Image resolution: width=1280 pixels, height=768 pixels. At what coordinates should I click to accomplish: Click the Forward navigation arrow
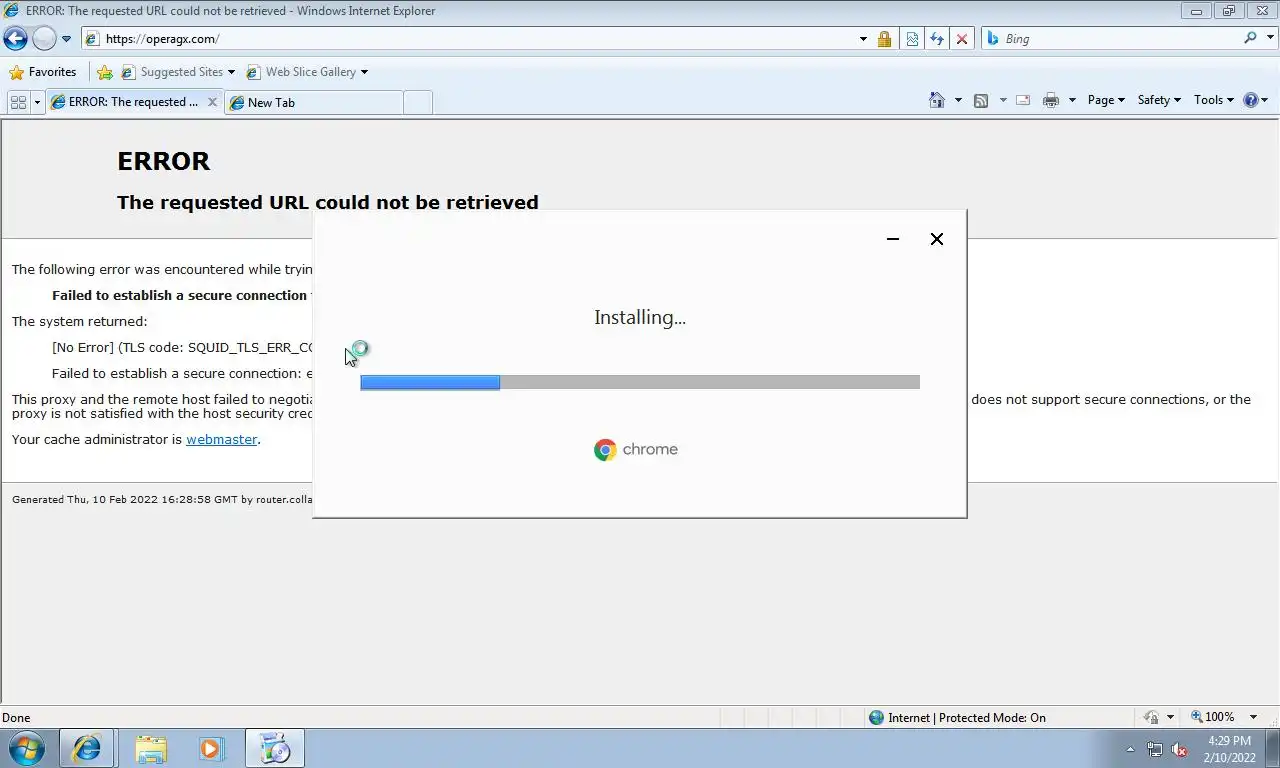pos(44,39)
